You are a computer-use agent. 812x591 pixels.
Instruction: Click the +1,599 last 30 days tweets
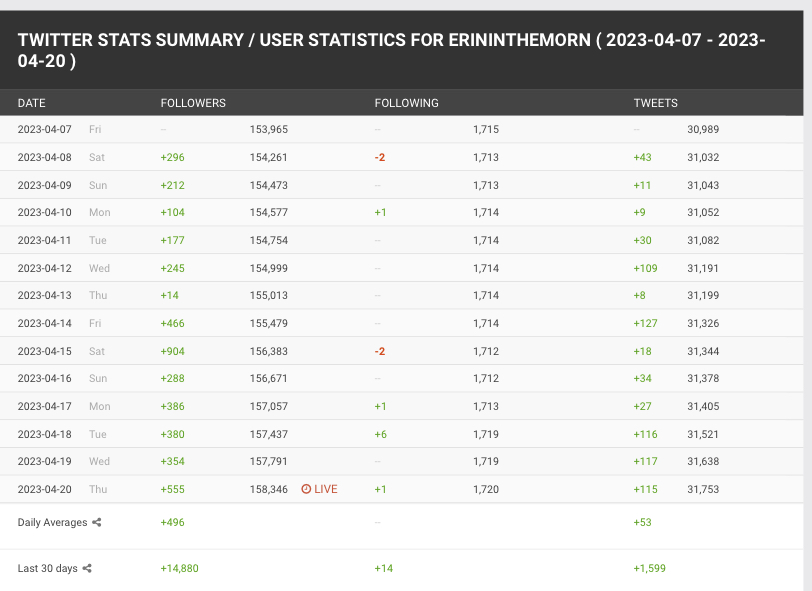pos(649,568)
